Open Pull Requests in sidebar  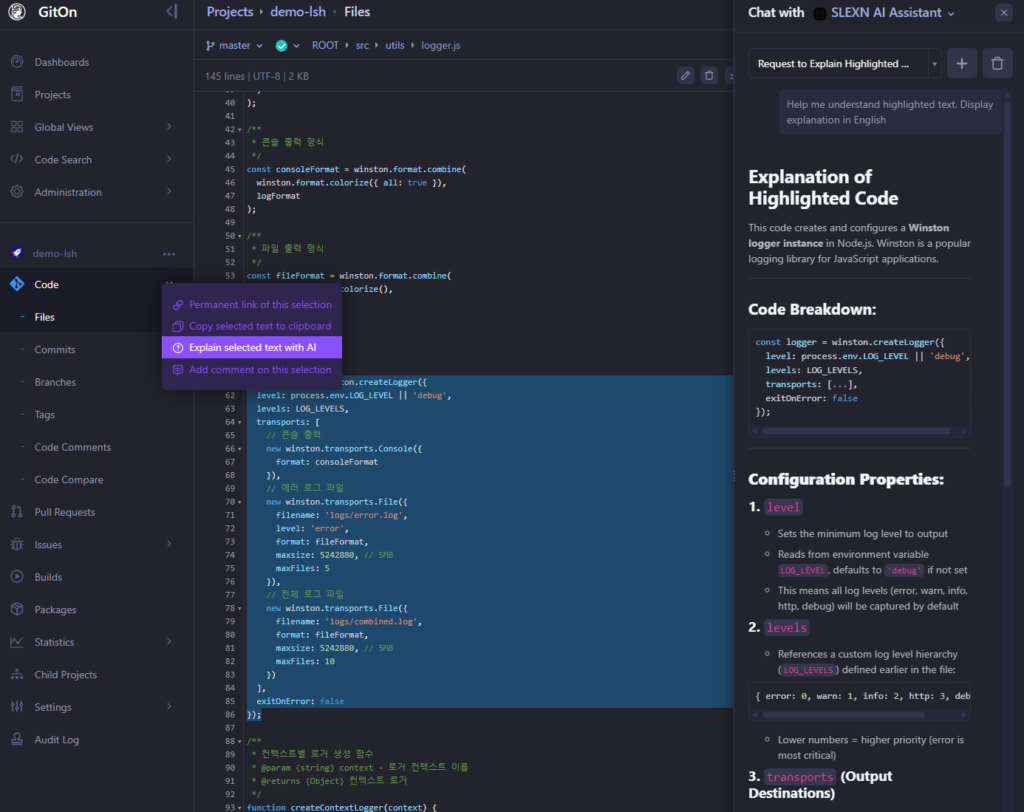pyautogui.click(x=64, y=512)
